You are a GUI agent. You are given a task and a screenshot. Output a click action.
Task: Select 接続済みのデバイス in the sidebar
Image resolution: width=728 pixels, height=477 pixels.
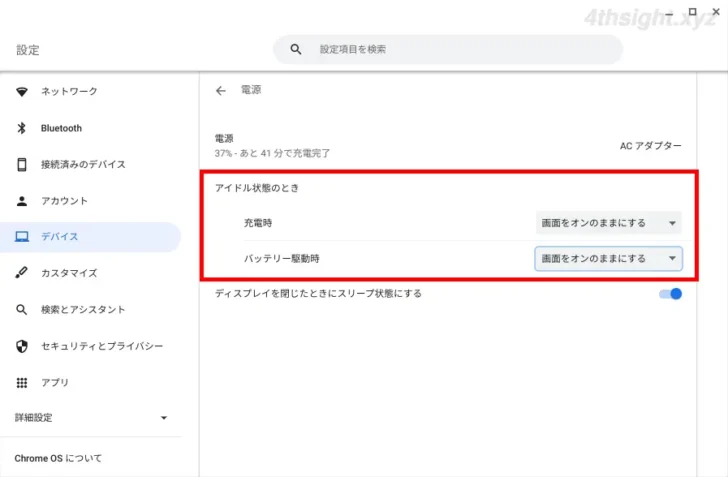[91, 164]
